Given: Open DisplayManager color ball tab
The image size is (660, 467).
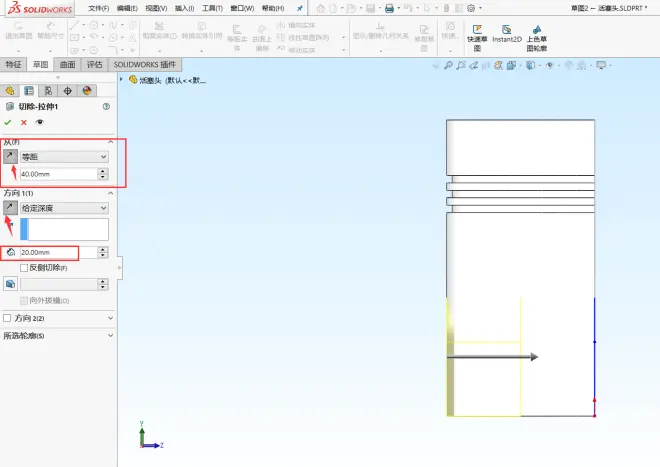Looking at the screenshot, I should pos(87,91).
